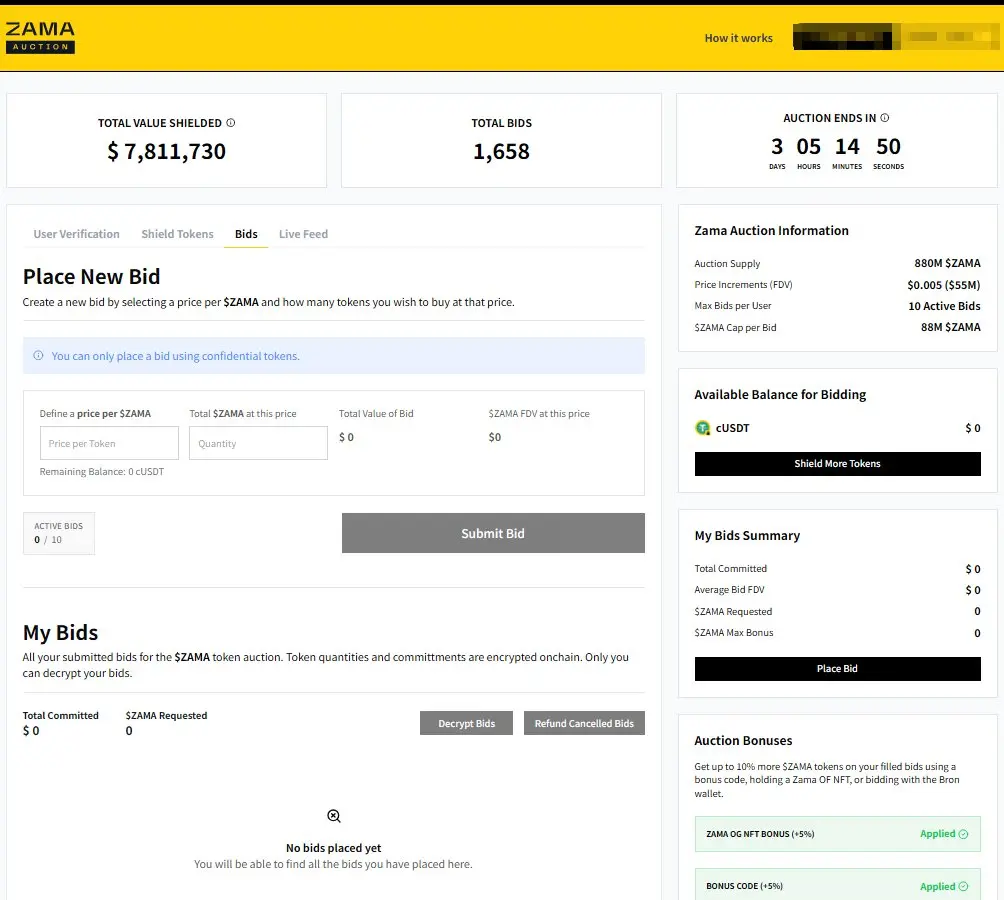Switch to the User Verification tab

click(x=76, y=234)
